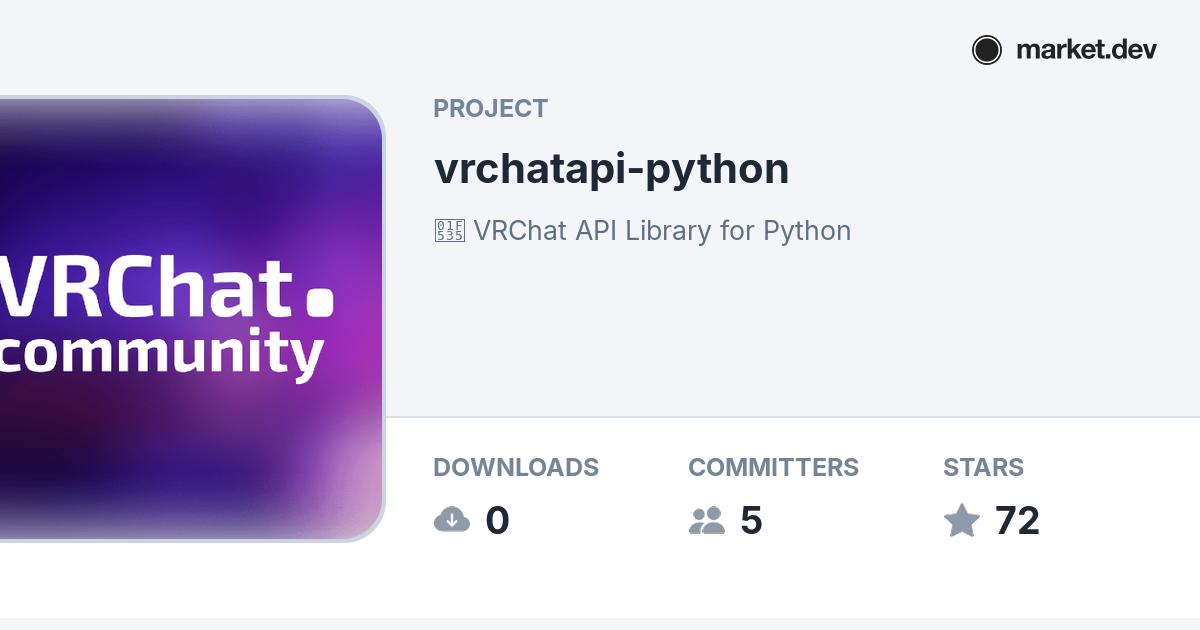Select the vrchatapi-python project title

611,169
